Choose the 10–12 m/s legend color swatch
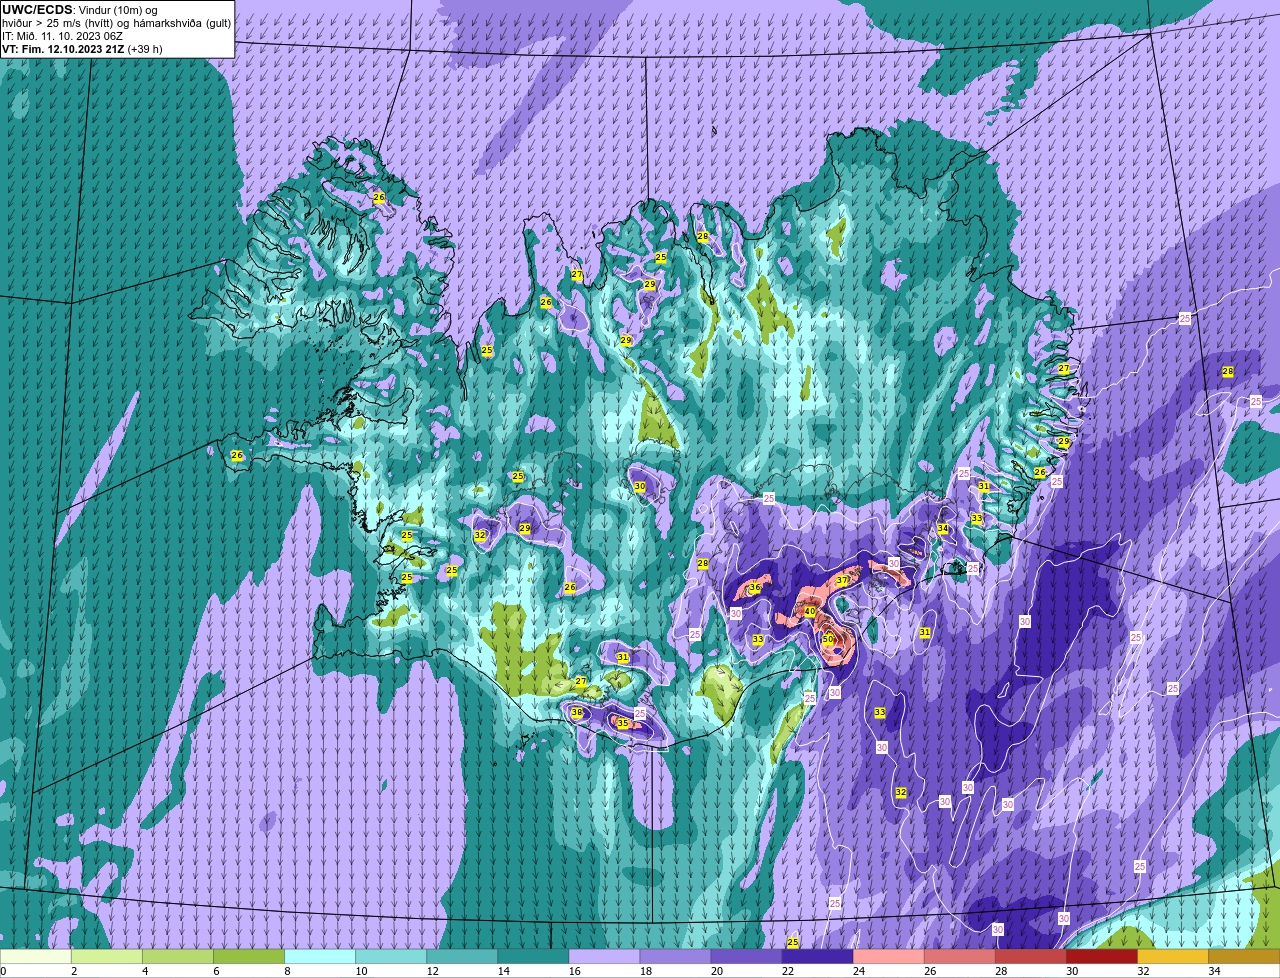The width and height of the screenshot is (1280, 978). tap(391, 957)
